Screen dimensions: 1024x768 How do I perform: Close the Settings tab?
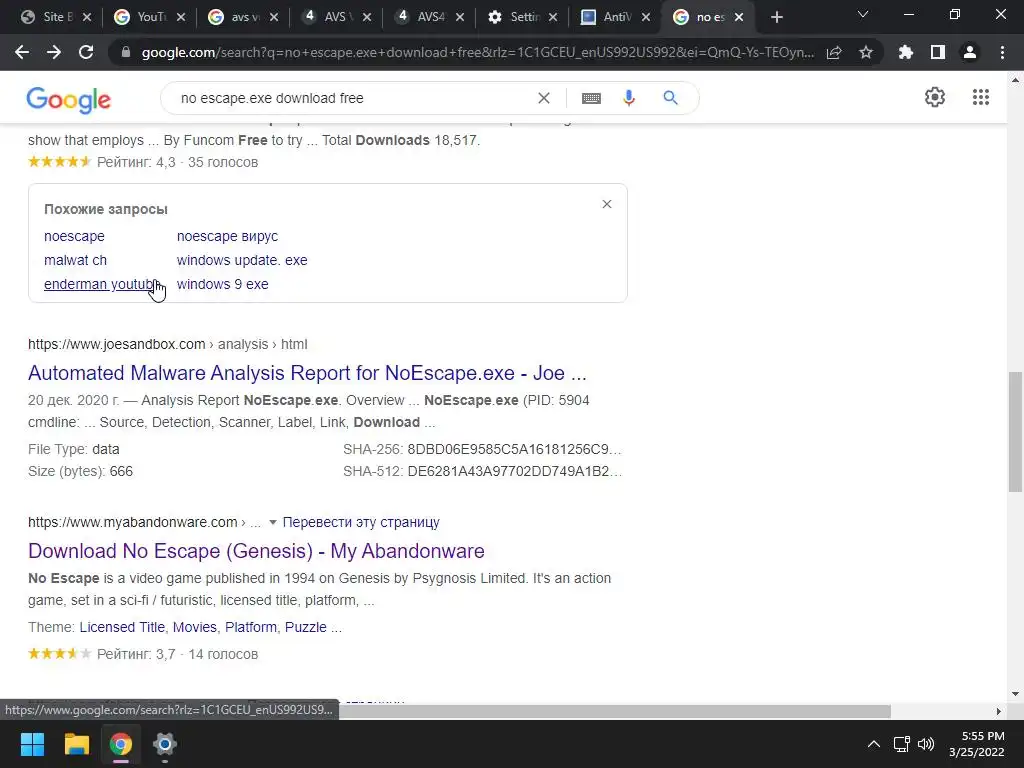tap(552, 18)
